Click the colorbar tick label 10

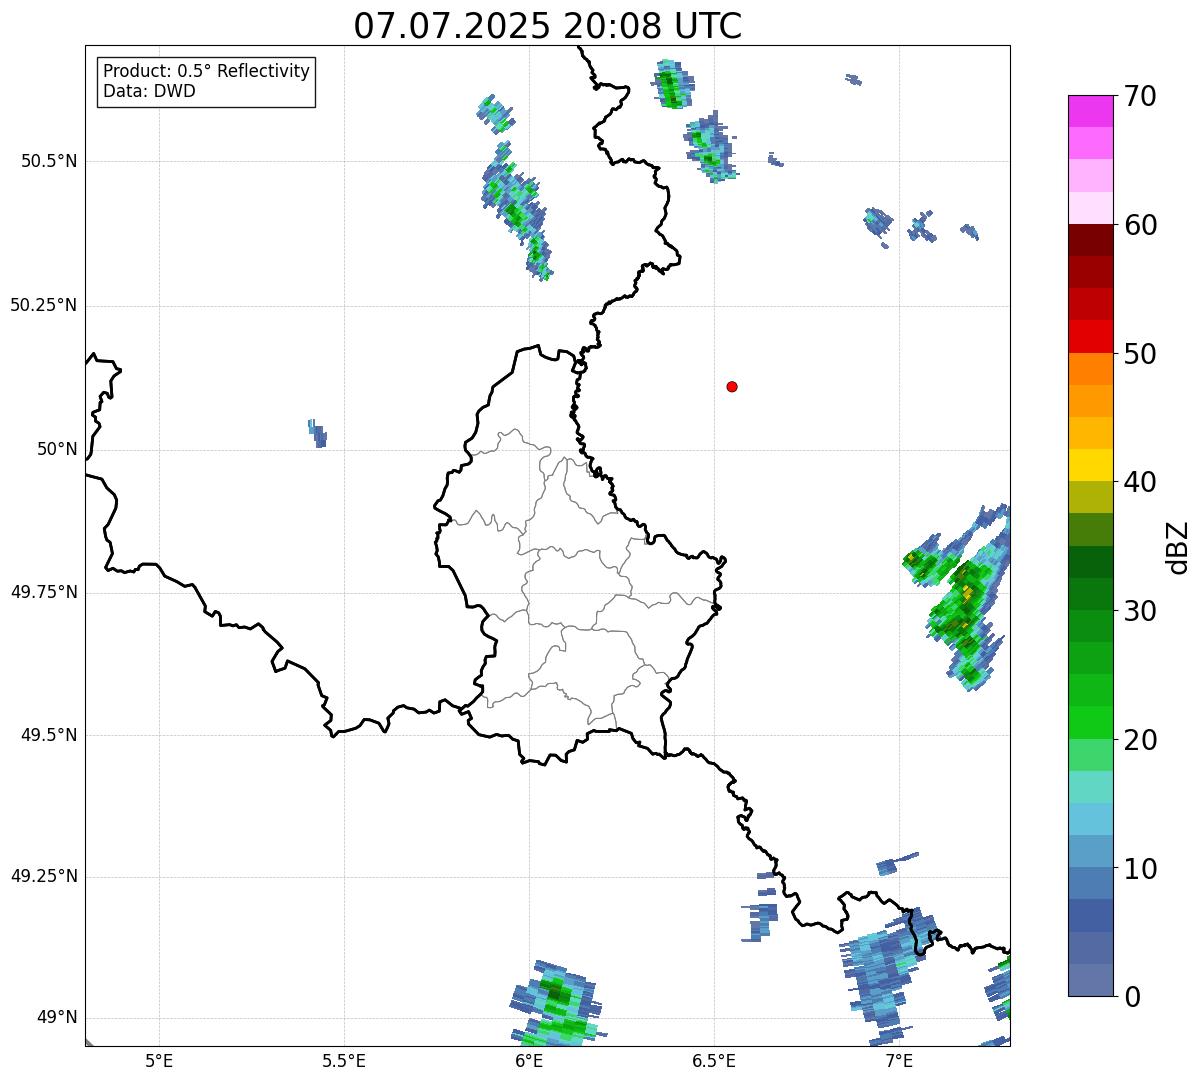[1140, 868]
